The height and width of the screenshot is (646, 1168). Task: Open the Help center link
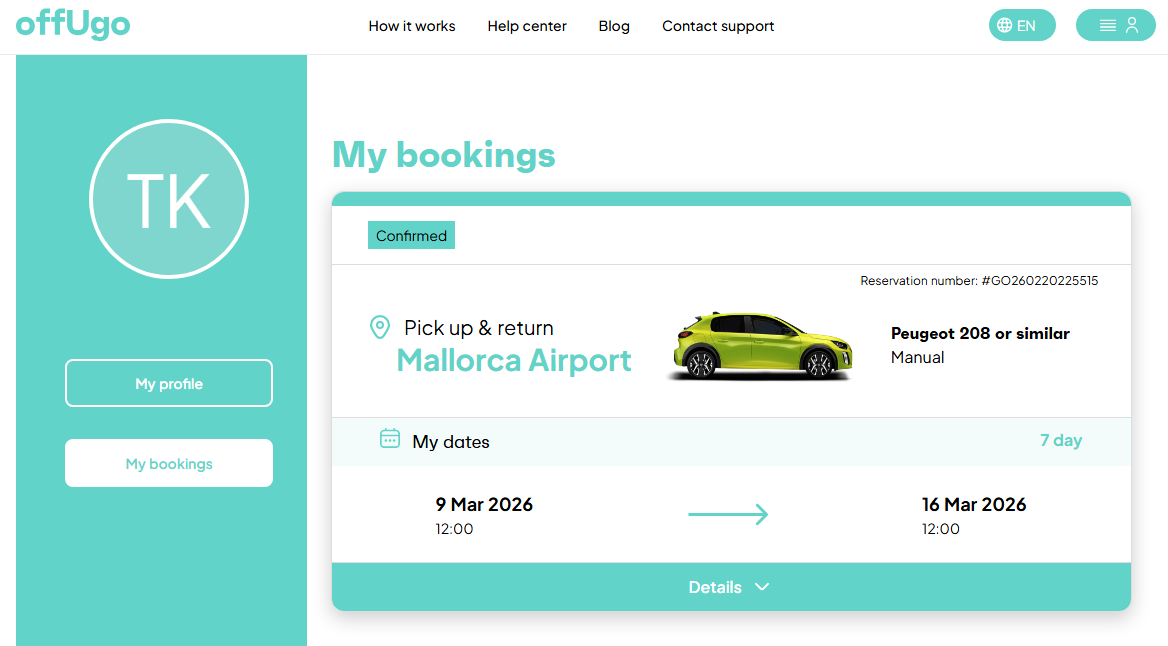[x=527, y=26]
